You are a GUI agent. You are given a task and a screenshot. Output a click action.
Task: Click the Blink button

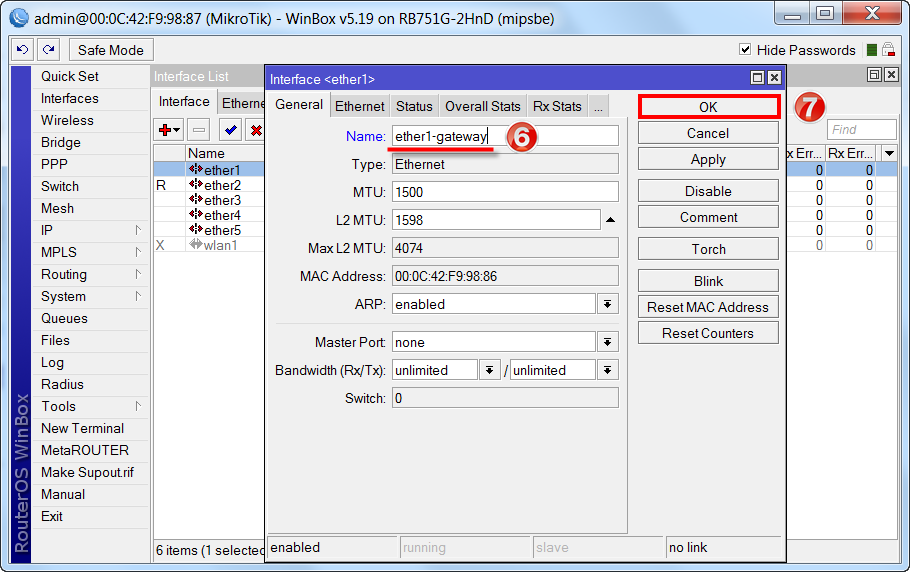708,281
